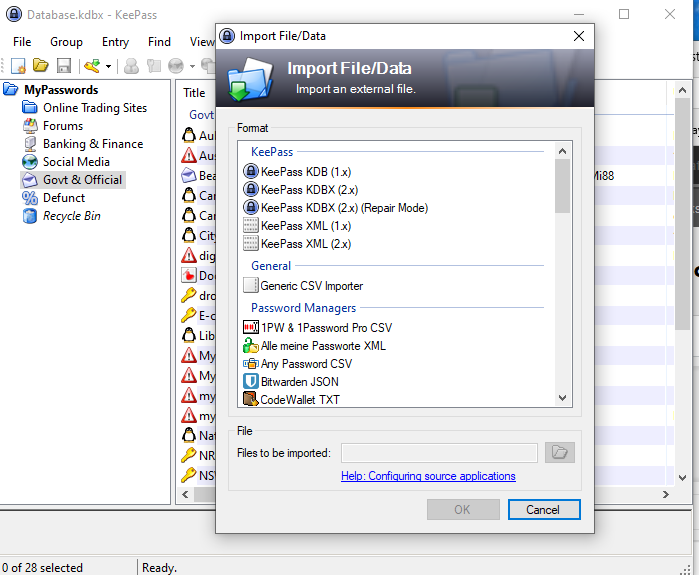This screenshot has height=575, width=699.
Task: Click the main window vertical scrollbar thumb
Action: pos(682,214)
